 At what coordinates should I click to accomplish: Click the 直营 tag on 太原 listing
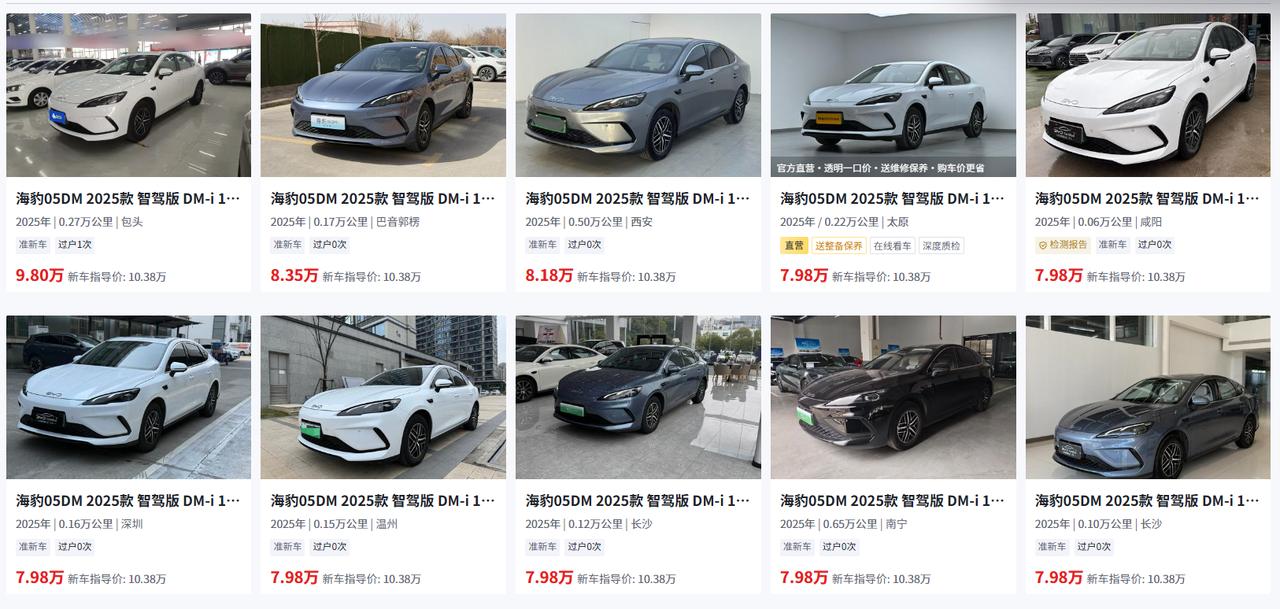coord(794,245)
